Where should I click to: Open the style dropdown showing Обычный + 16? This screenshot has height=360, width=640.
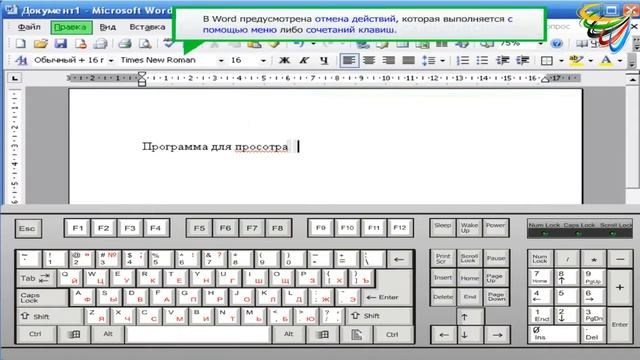tap(111, 60)
